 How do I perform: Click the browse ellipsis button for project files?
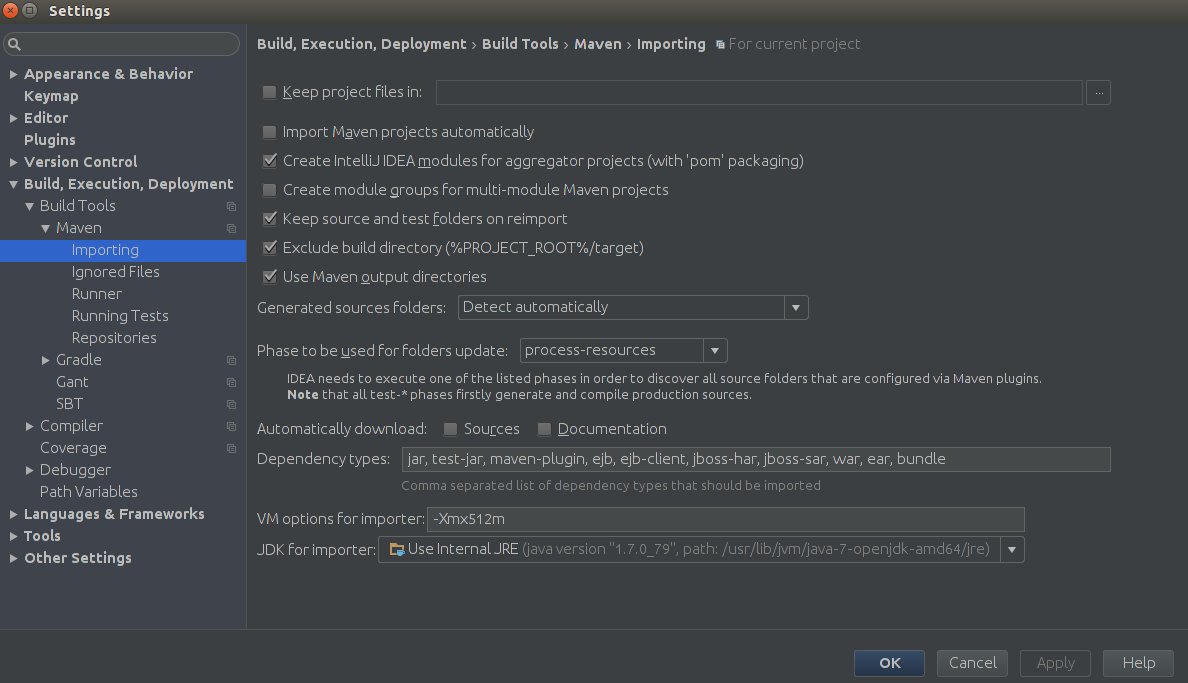(x=1099, y=93)
